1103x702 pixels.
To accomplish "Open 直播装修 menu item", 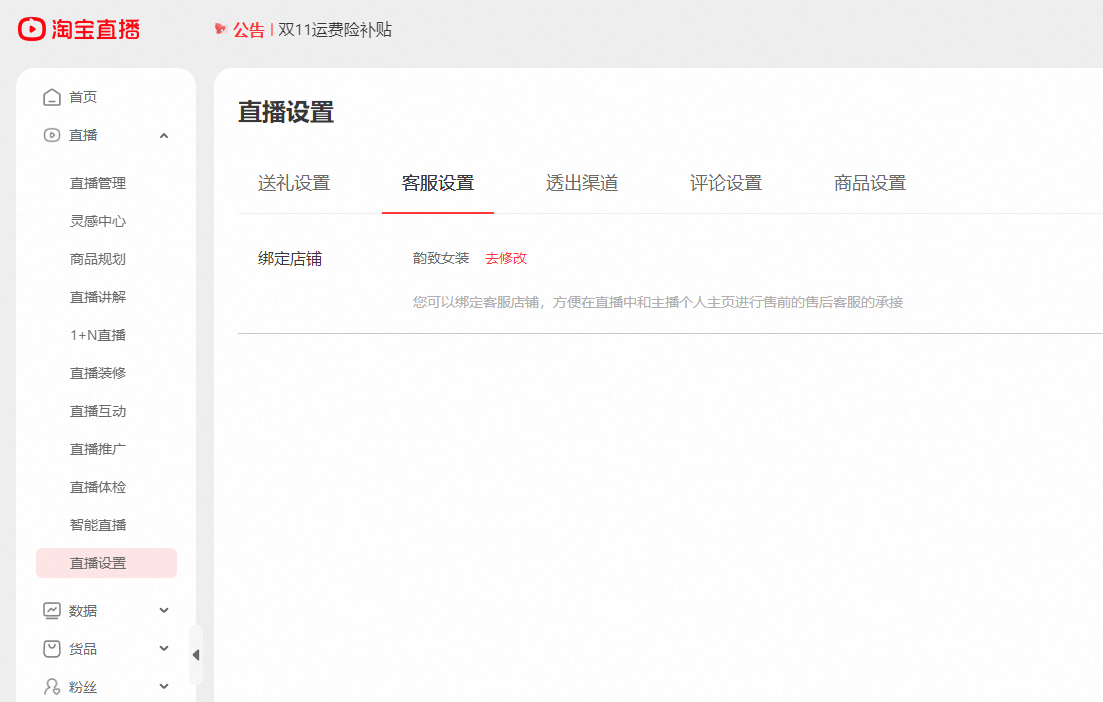I will (98, 373).
